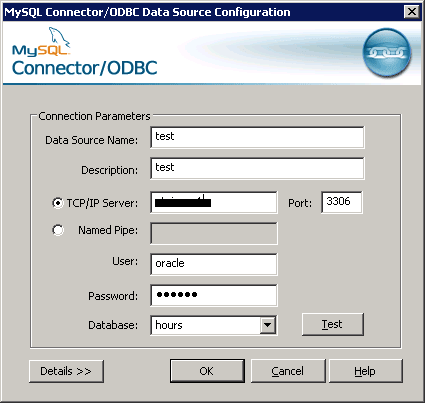425x403 pixels.
Task: Open Help for the dialog
Action: tap(366, 371)
